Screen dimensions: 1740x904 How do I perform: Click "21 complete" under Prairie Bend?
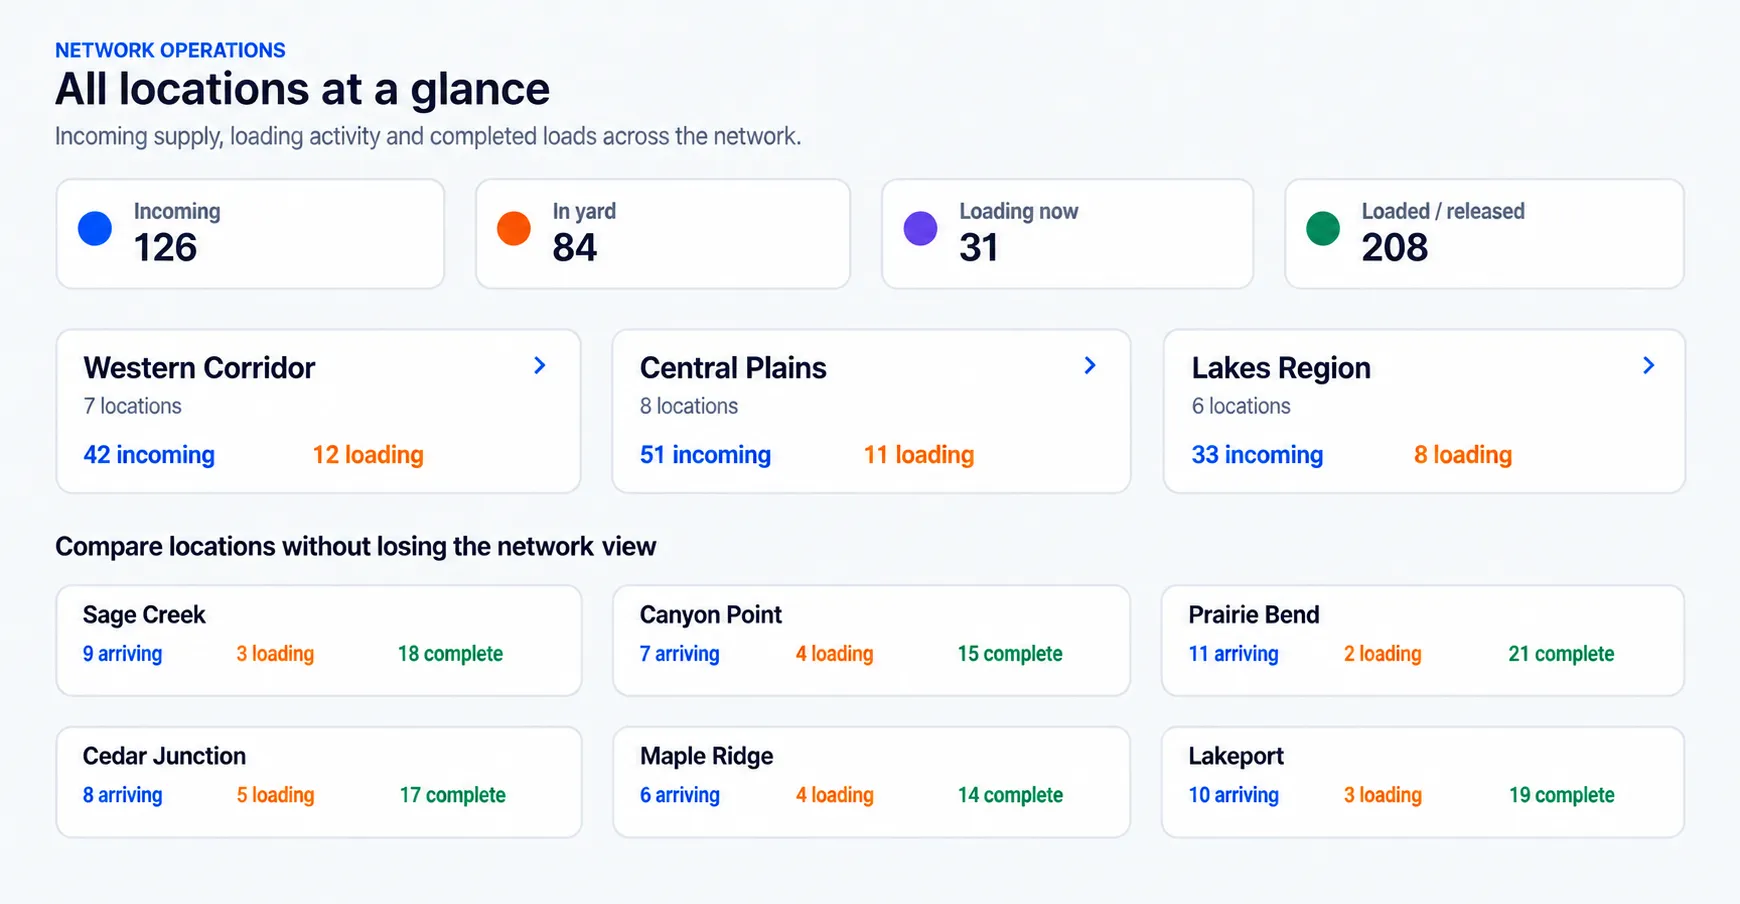click(1561, 654)
